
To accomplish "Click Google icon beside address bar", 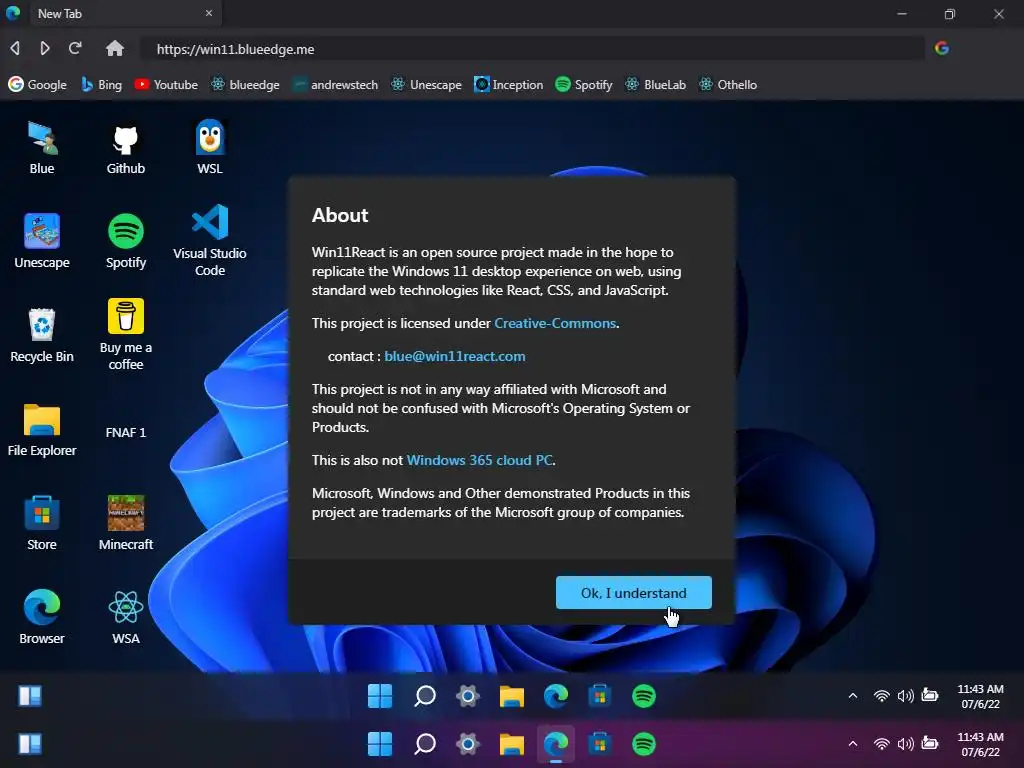I will tap(942, 48).
